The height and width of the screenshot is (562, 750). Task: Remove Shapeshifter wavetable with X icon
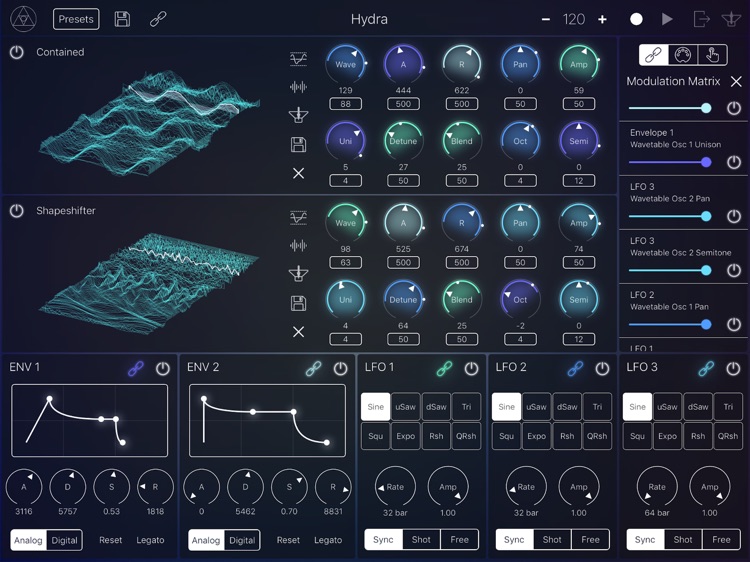298,331
